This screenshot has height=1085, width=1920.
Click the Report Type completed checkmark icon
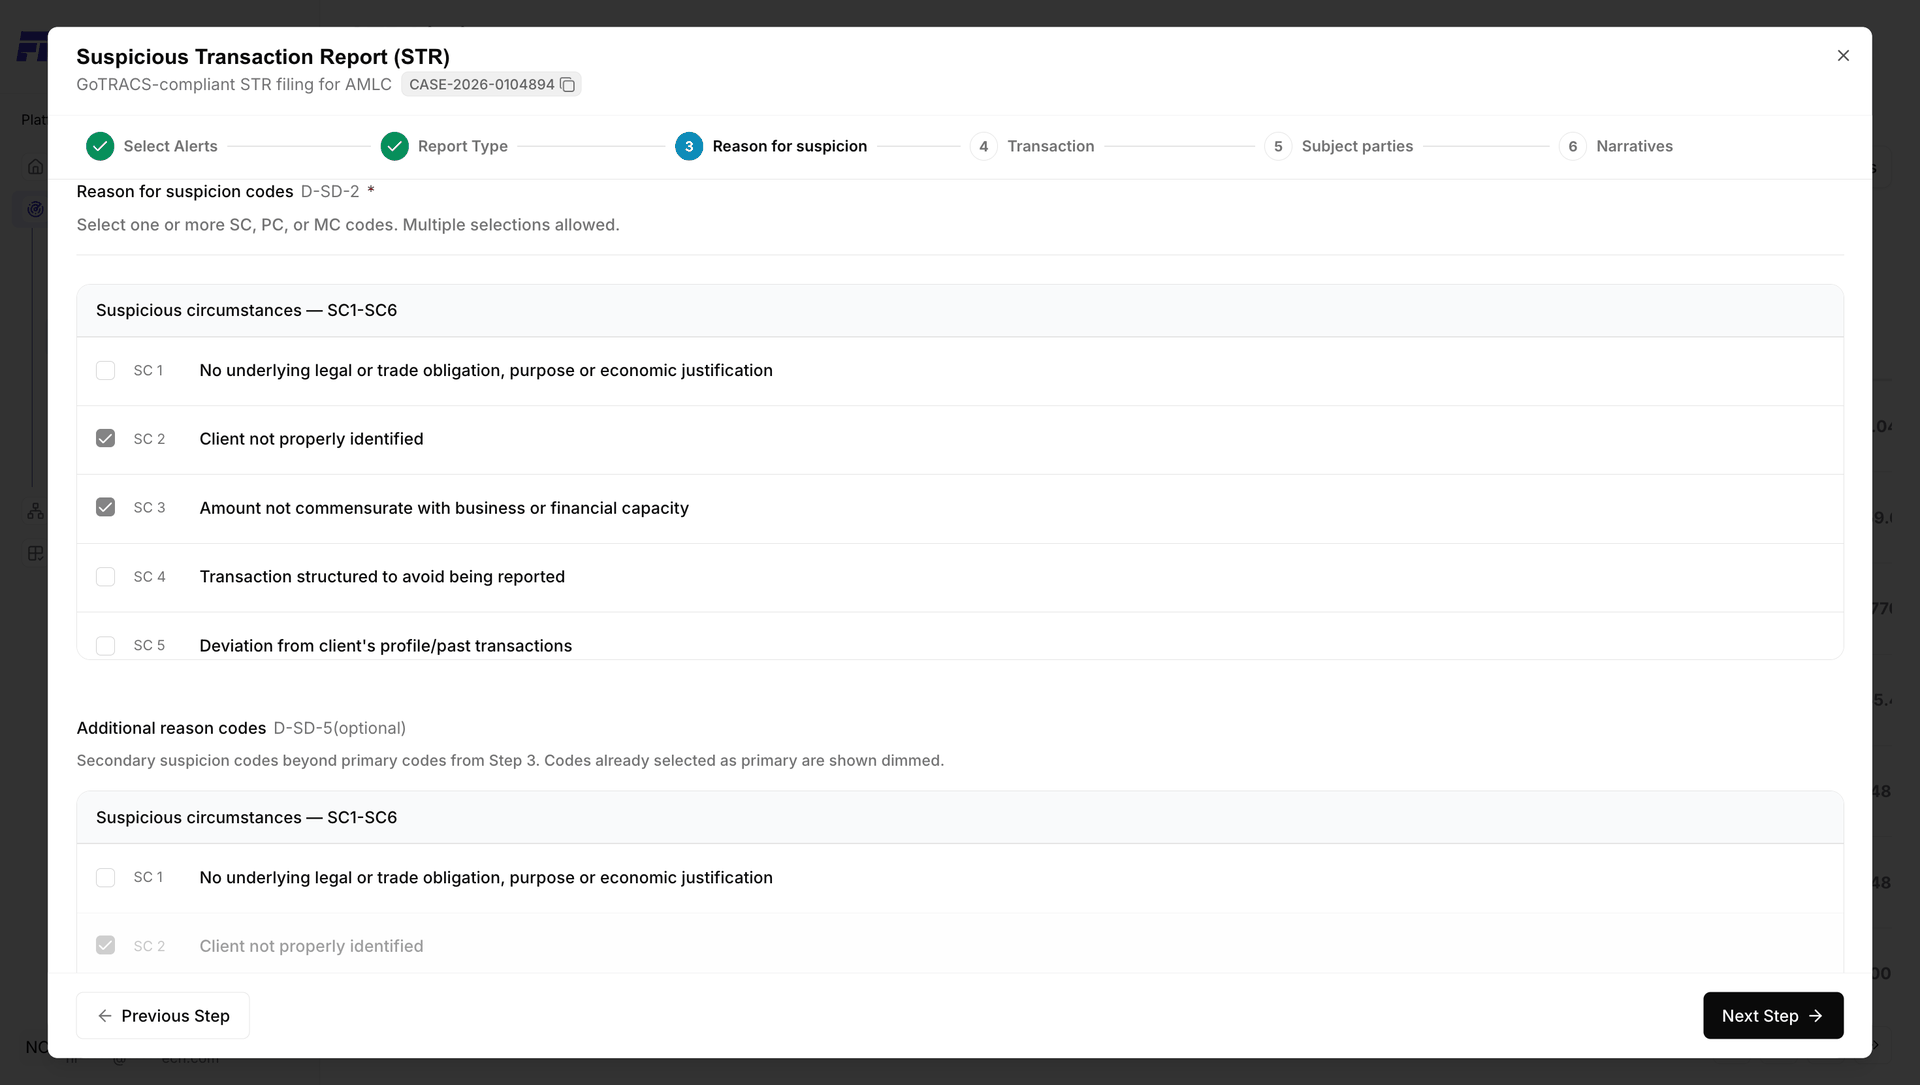(x=395, y=146)
